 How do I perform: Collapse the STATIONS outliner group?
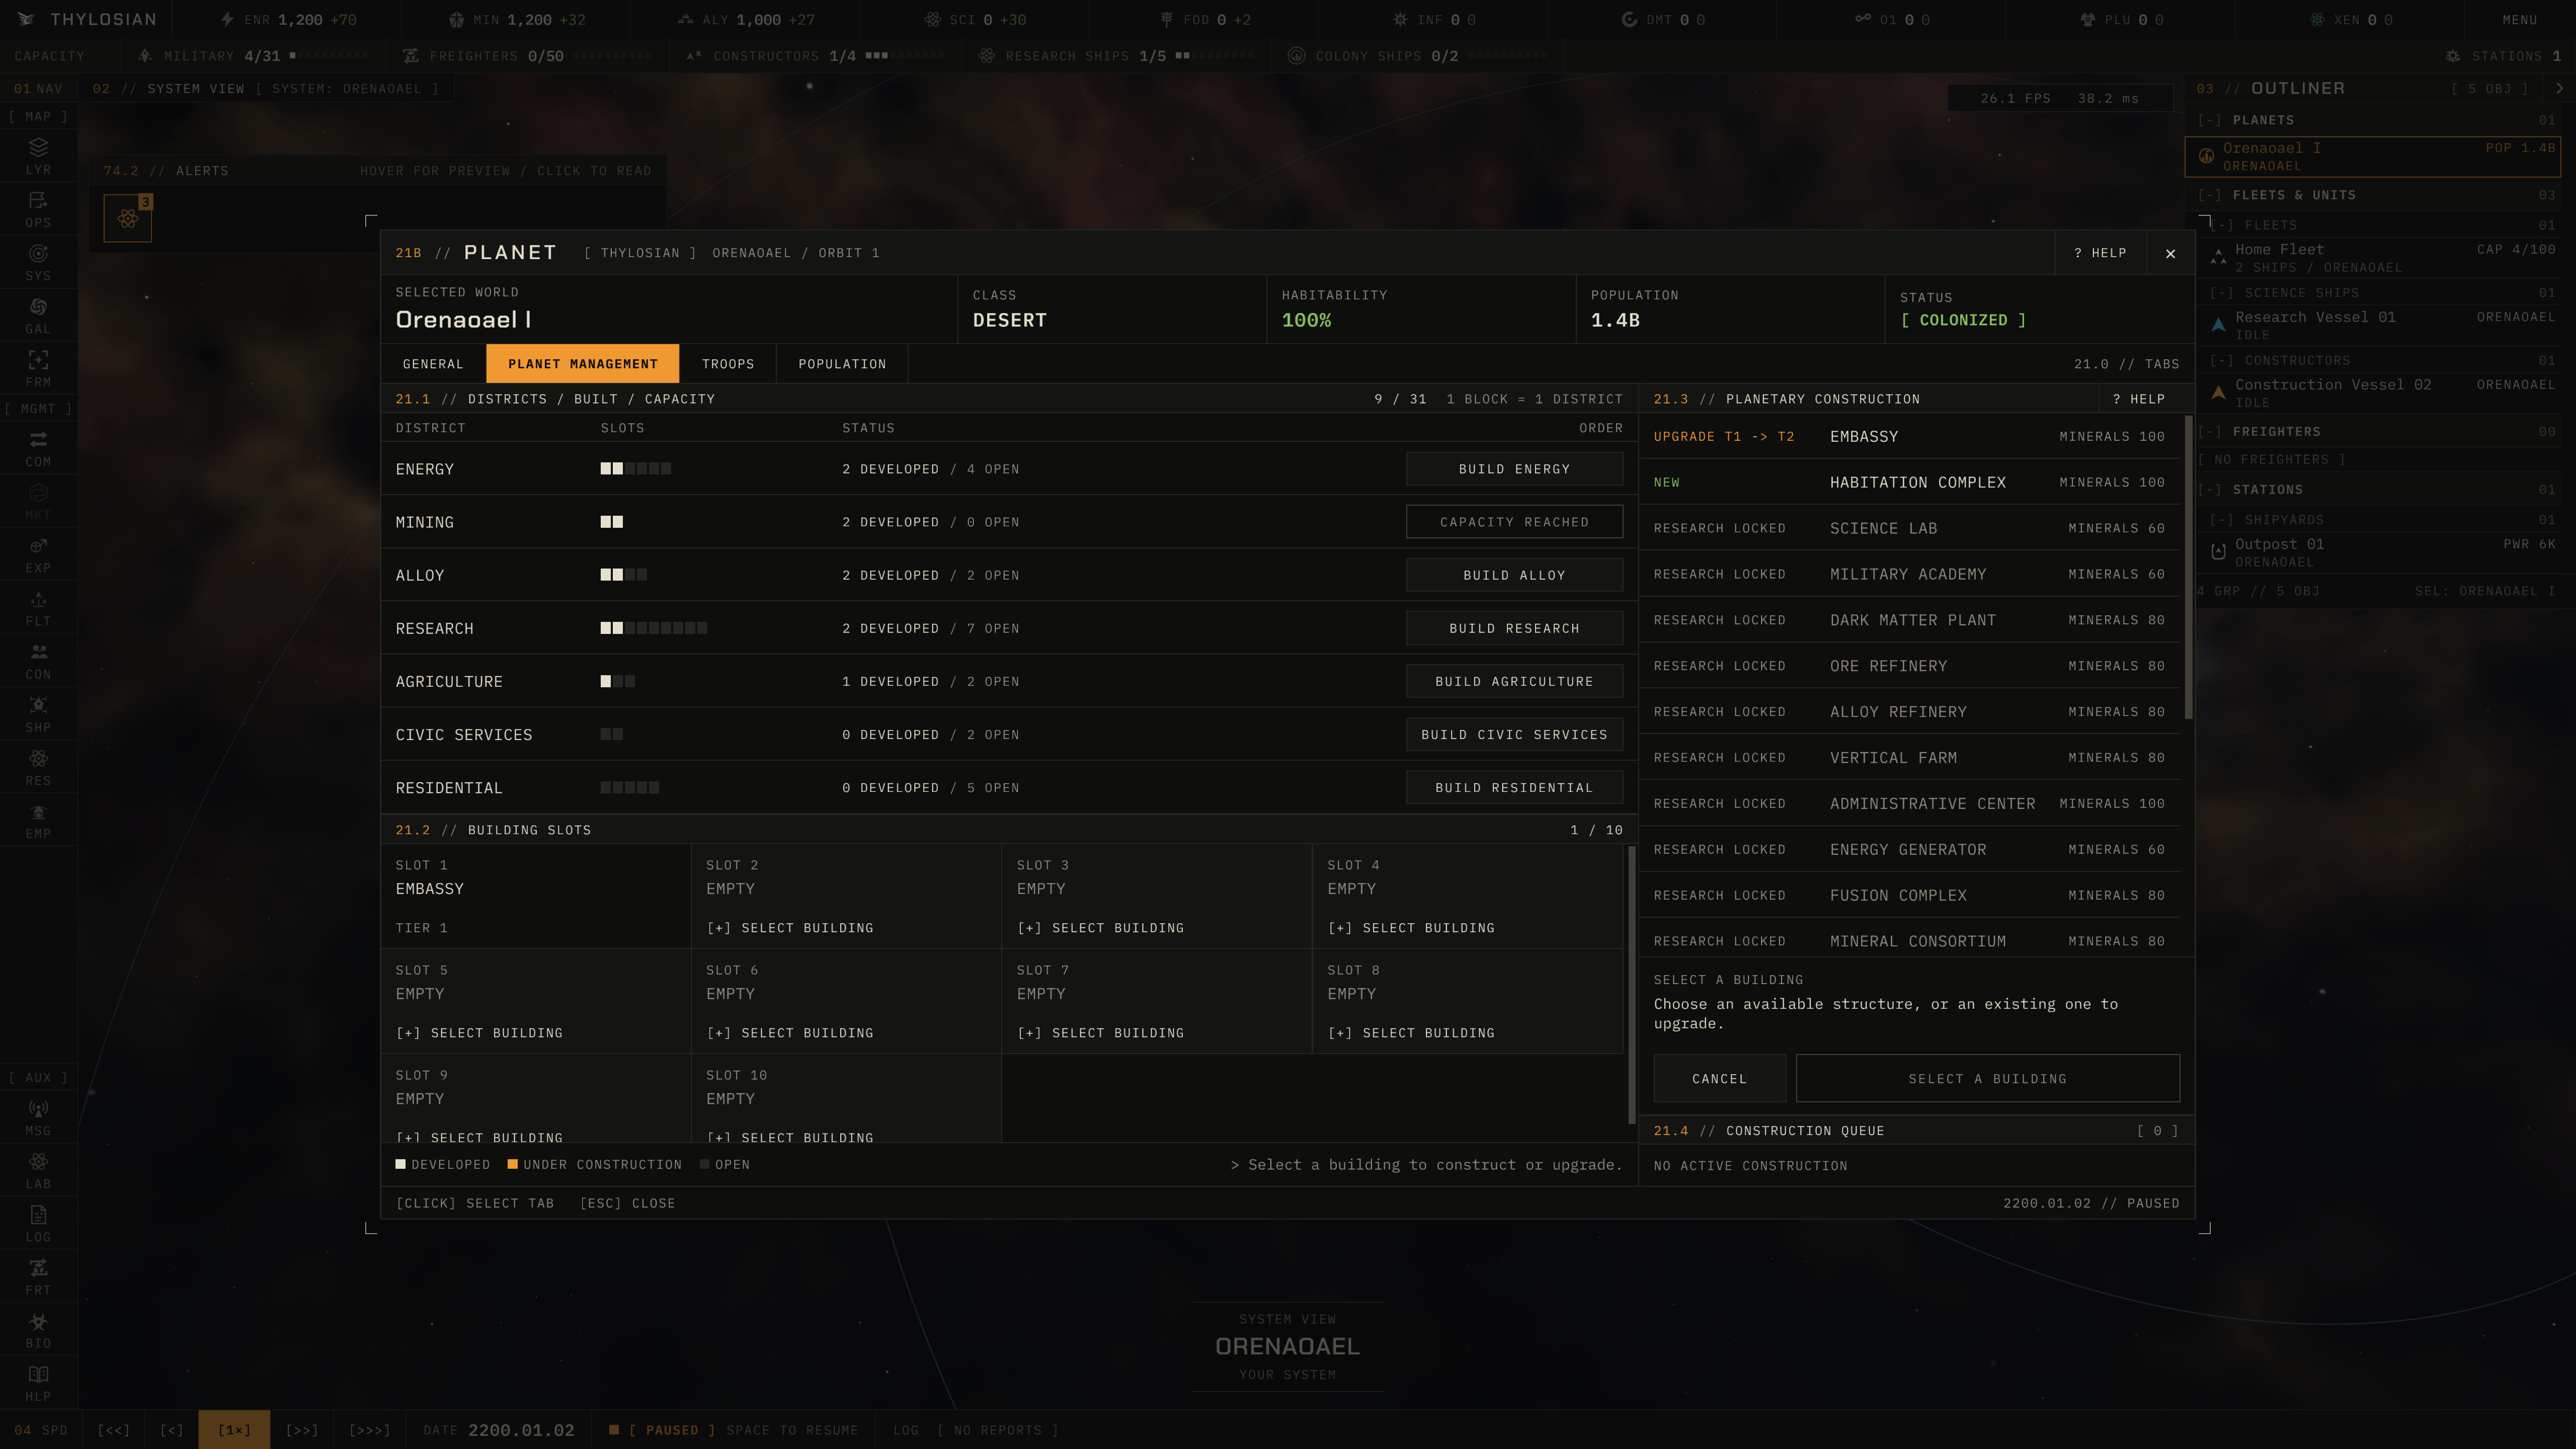[x=2209, y=490]
